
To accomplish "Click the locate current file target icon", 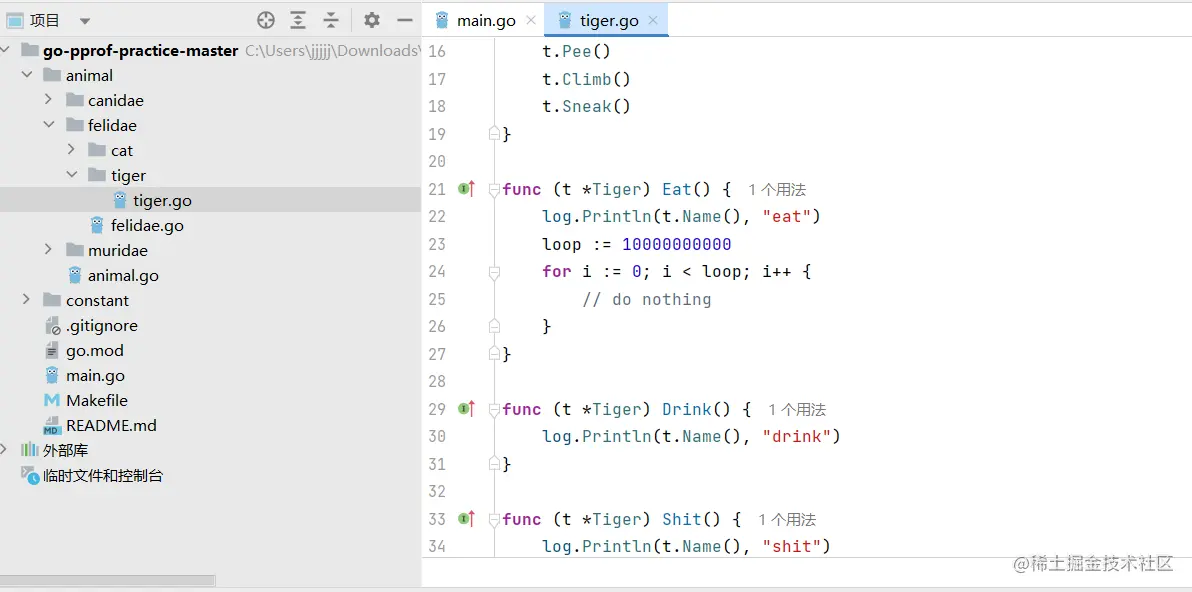I will pyautogui.click(x=265, y=21).
